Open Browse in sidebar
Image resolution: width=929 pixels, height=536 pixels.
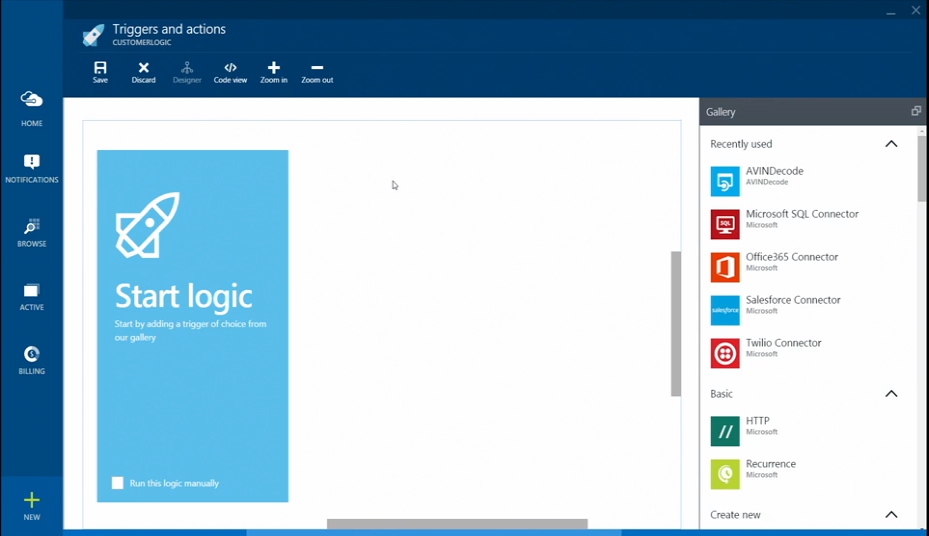31,232
